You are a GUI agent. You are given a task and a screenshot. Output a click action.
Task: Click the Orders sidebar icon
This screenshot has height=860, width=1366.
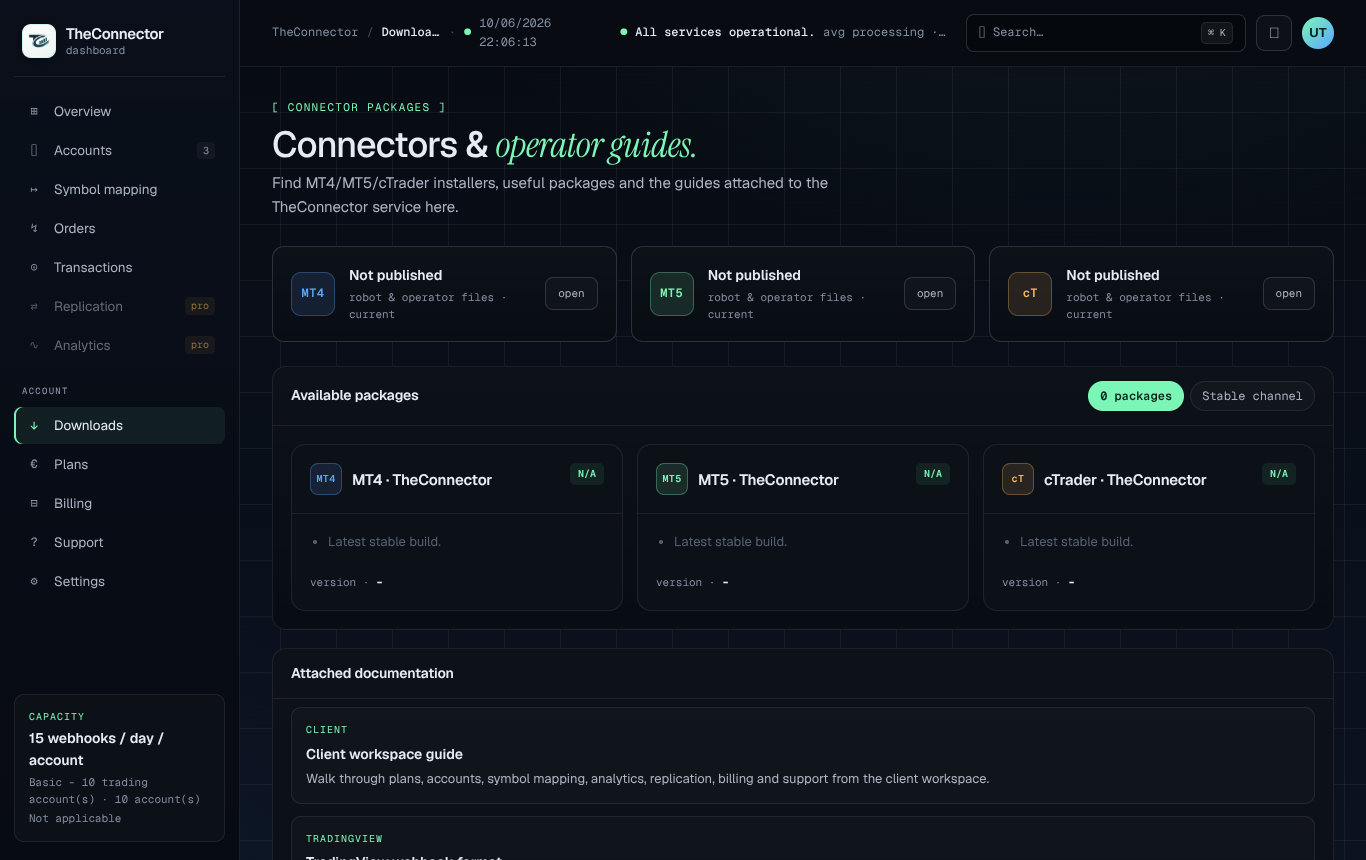click(x=34, y=228)
